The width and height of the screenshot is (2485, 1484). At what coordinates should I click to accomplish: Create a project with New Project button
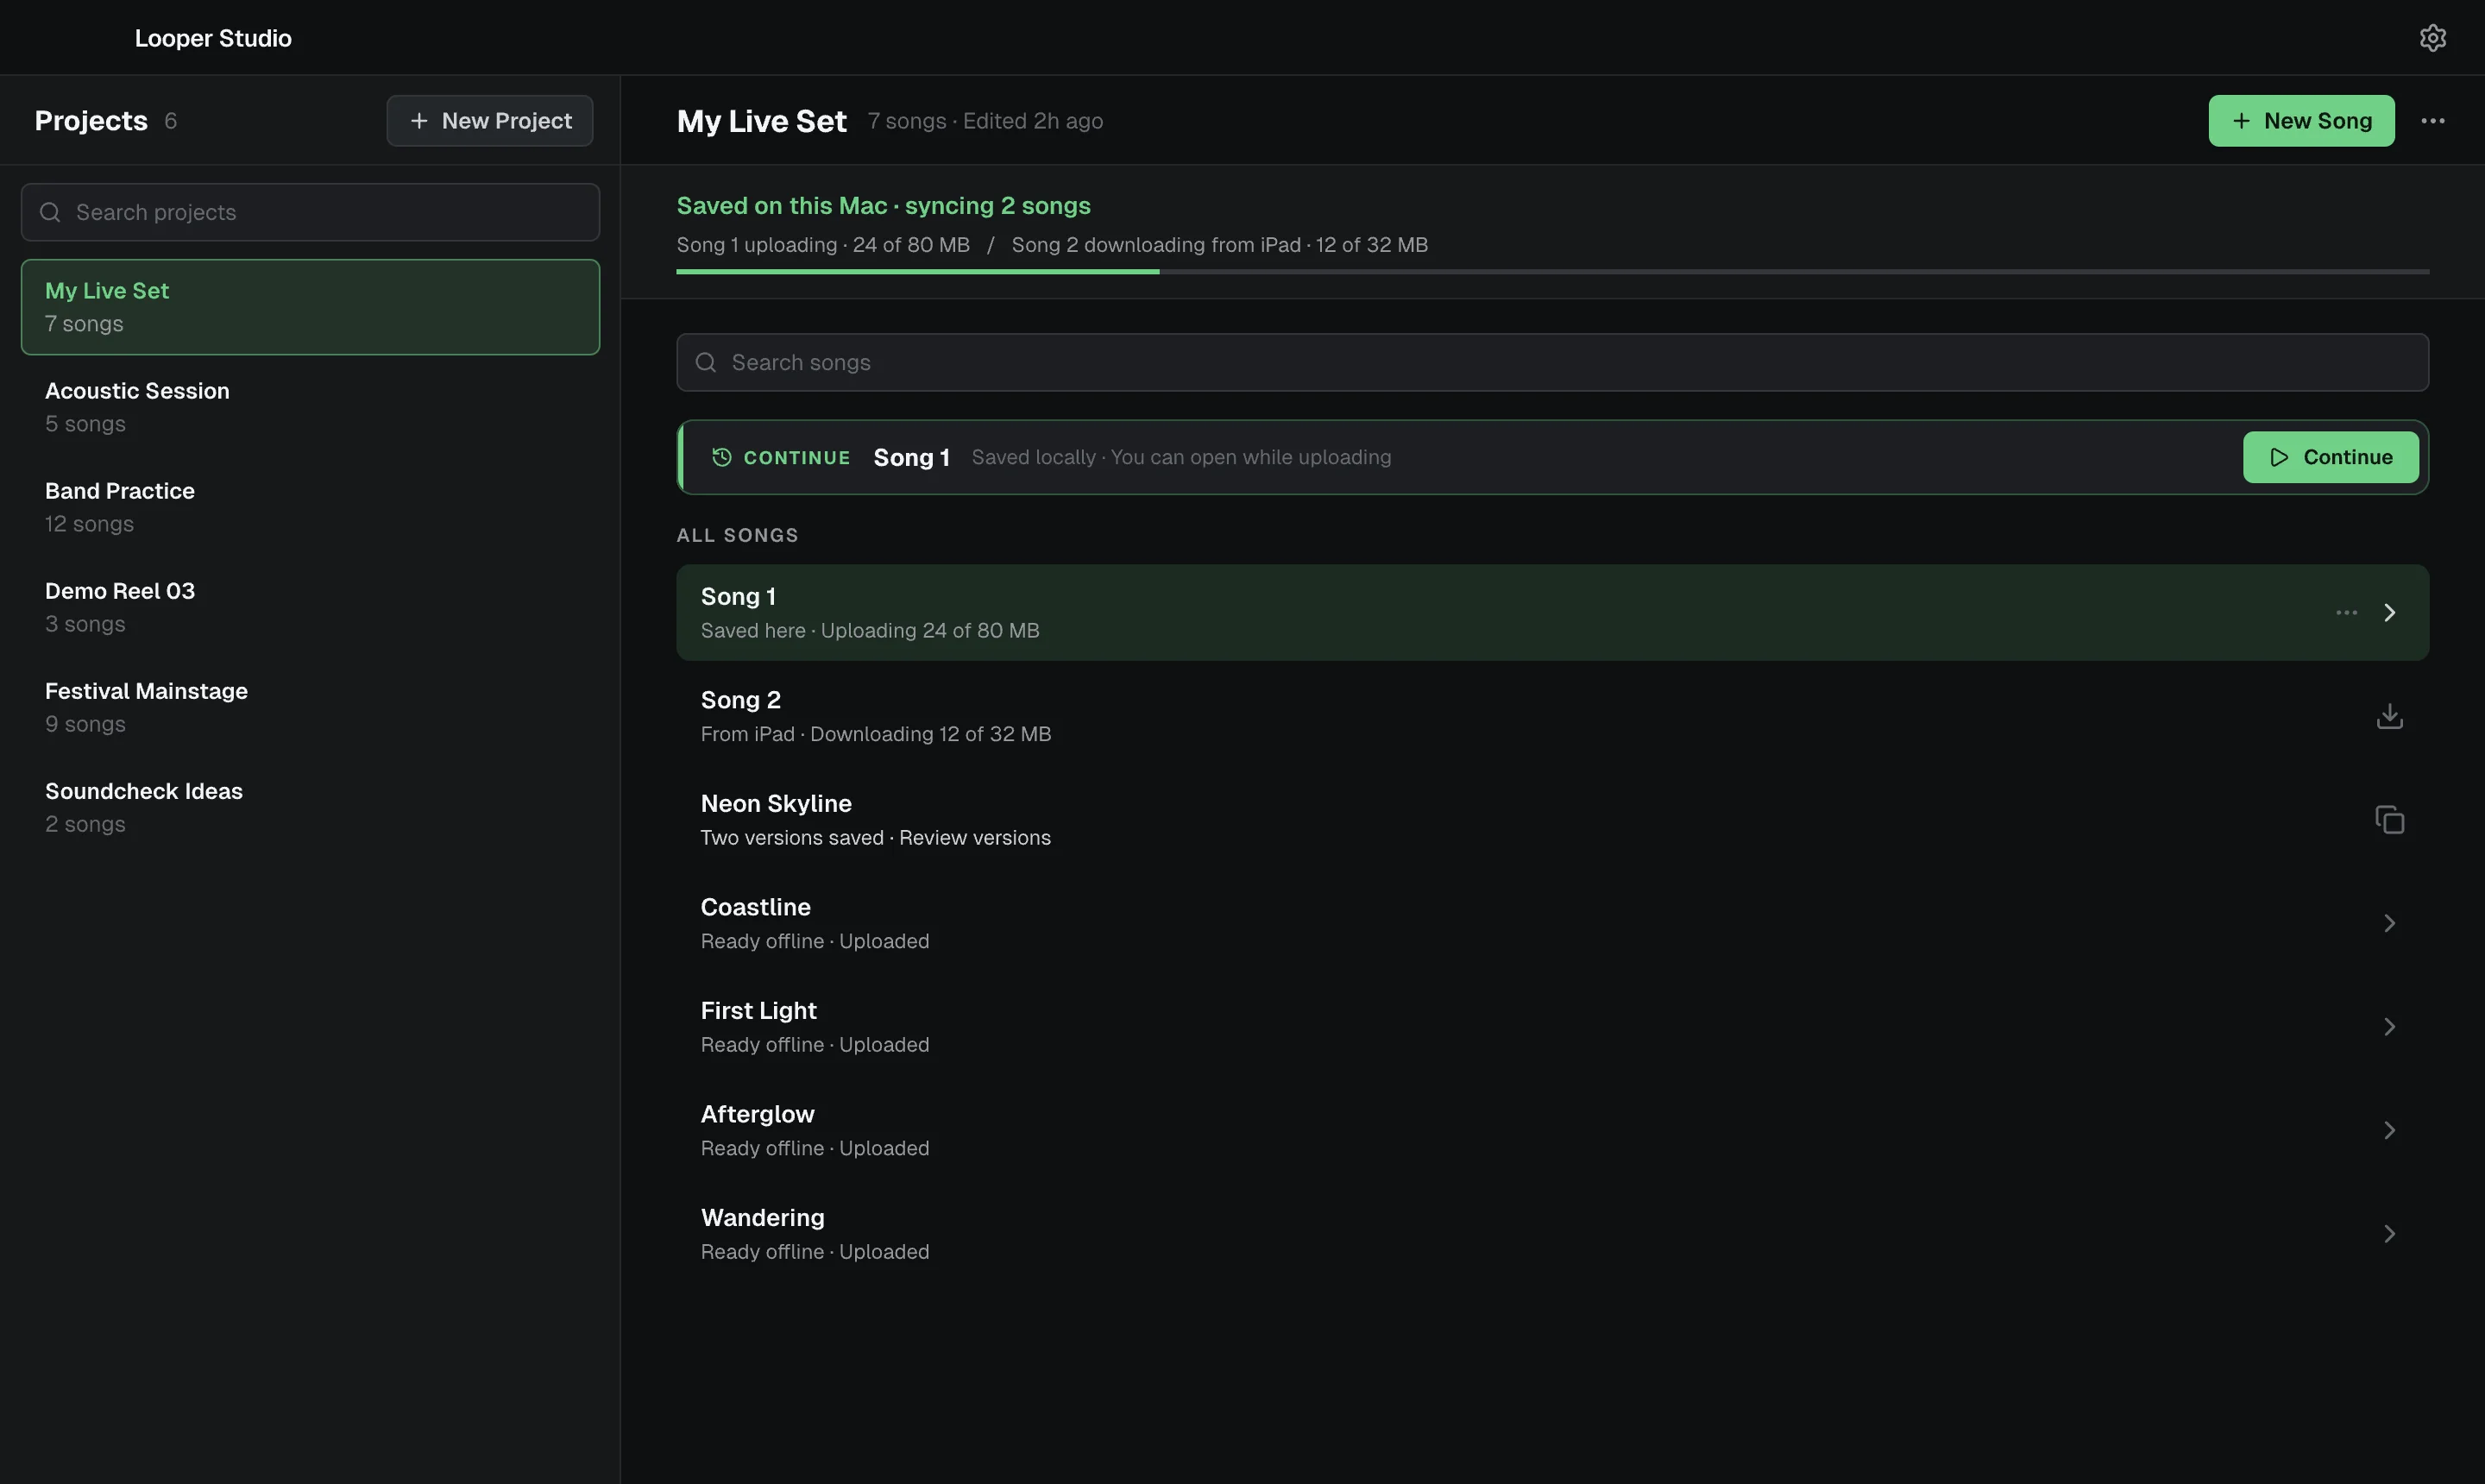490,121
